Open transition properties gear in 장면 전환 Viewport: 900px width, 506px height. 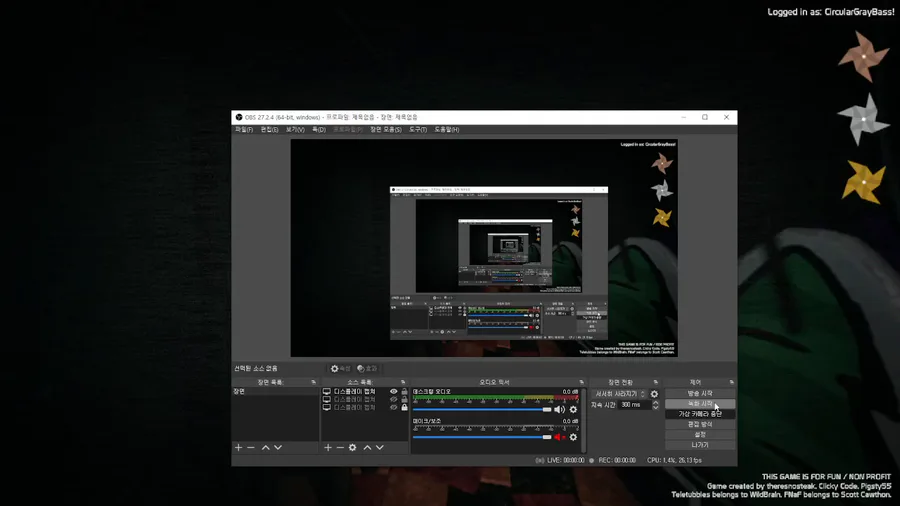[x=654, y=394]
